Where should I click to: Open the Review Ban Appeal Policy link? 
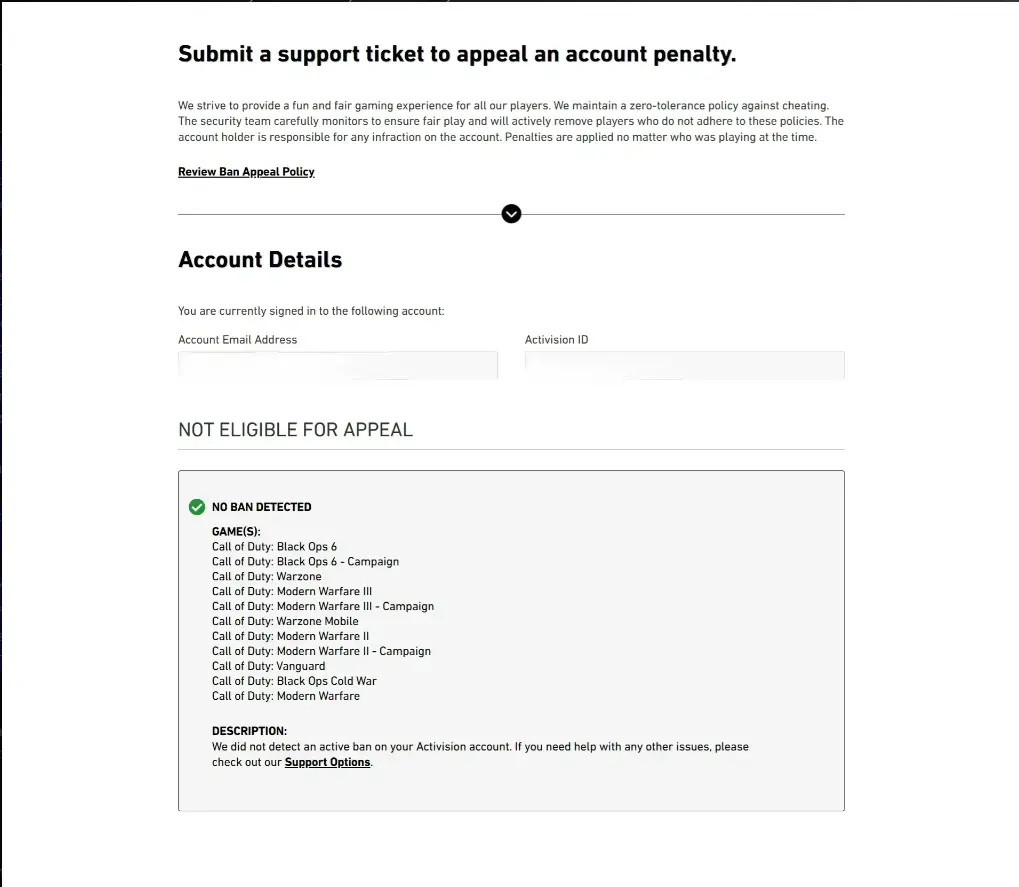pos(246,172)
